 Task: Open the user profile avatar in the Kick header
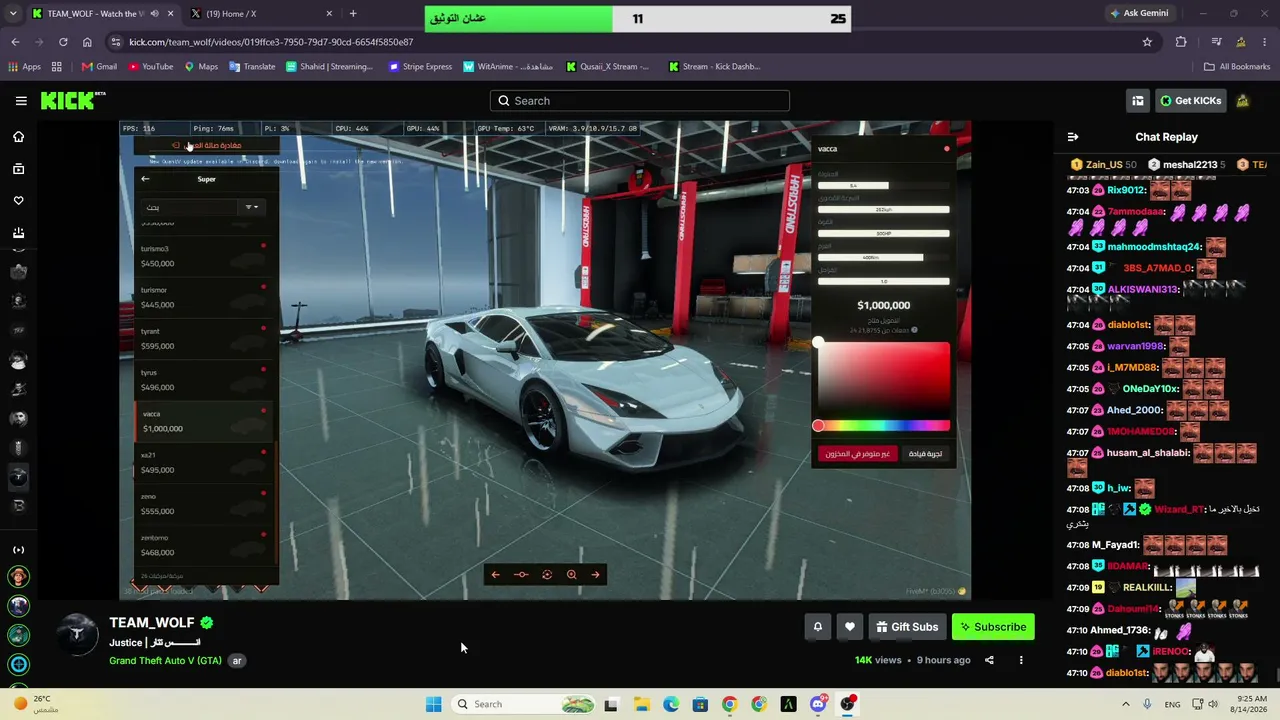pos(1243,101)
